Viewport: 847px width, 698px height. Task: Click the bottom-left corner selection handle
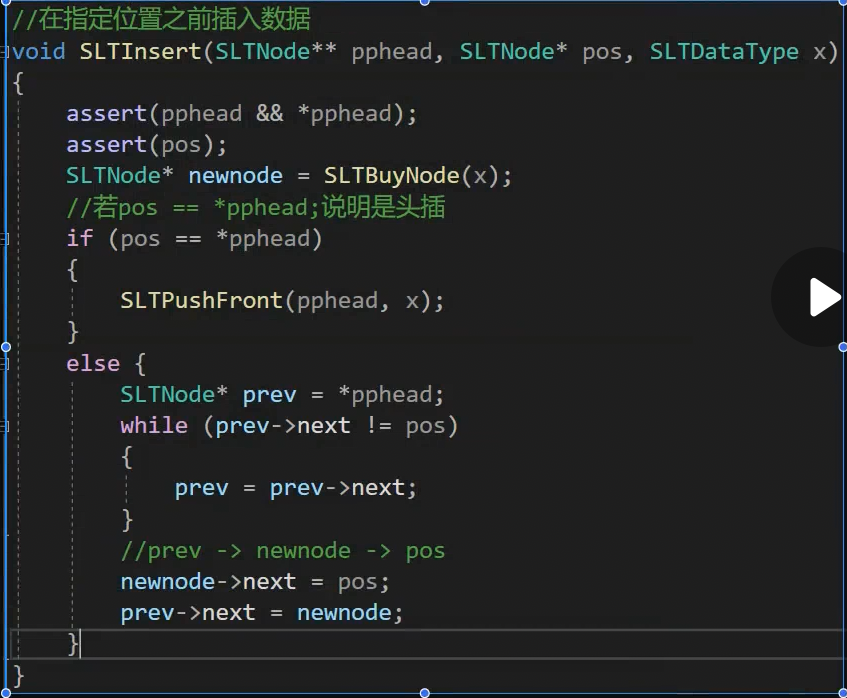point(6,693)
